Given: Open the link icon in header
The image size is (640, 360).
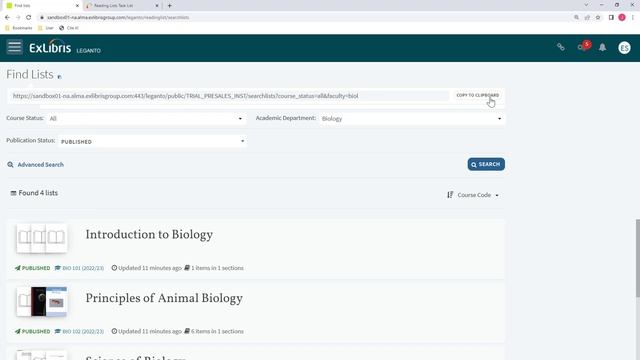Looking at the screenshot, I should [561, 47].
